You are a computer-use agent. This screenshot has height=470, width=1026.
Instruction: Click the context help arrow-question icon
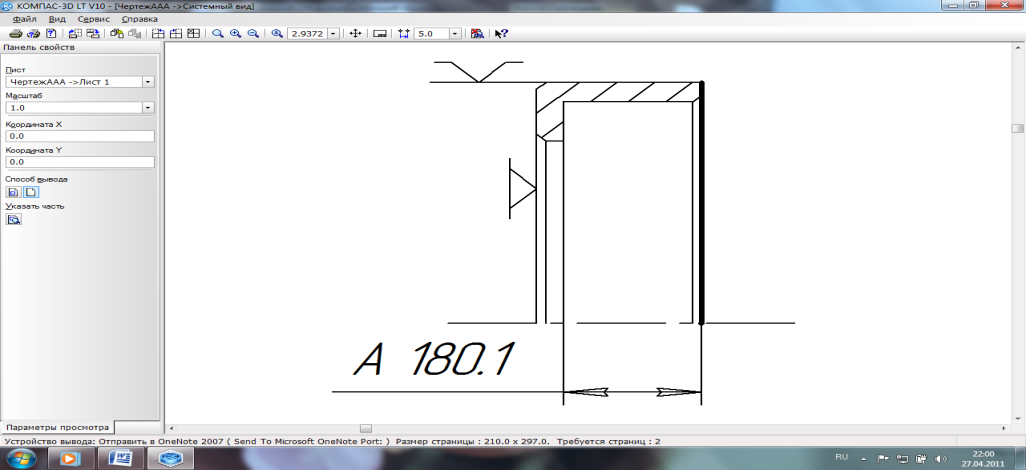coord(501,33)
